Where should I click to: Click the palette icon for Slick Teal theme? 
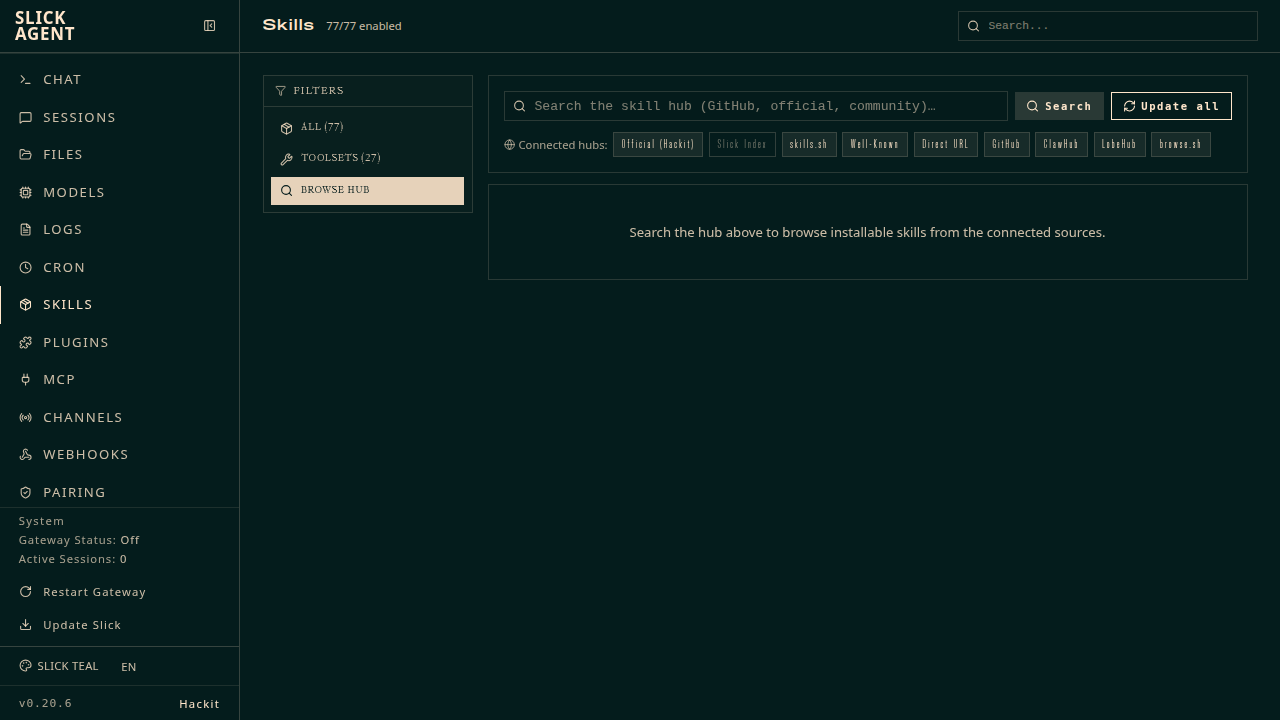[x=25, y=666]
